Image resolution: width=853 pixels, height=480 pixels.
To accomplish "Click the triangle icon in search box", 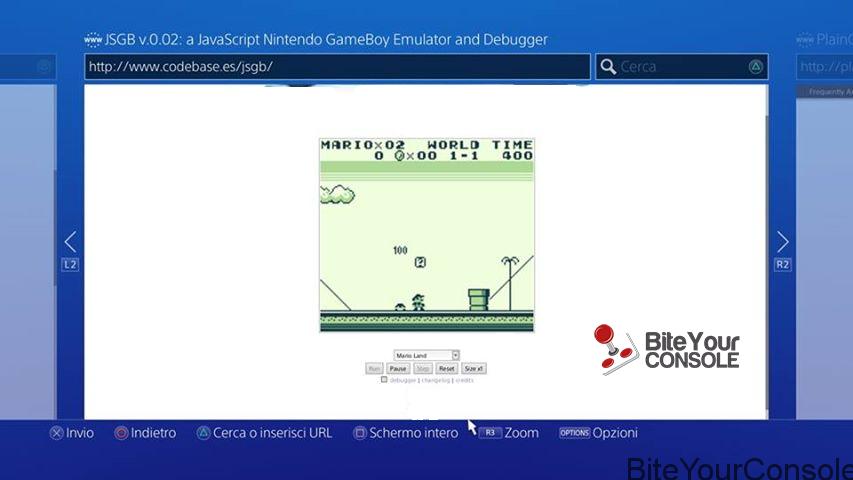I will [x=755, y=67].
